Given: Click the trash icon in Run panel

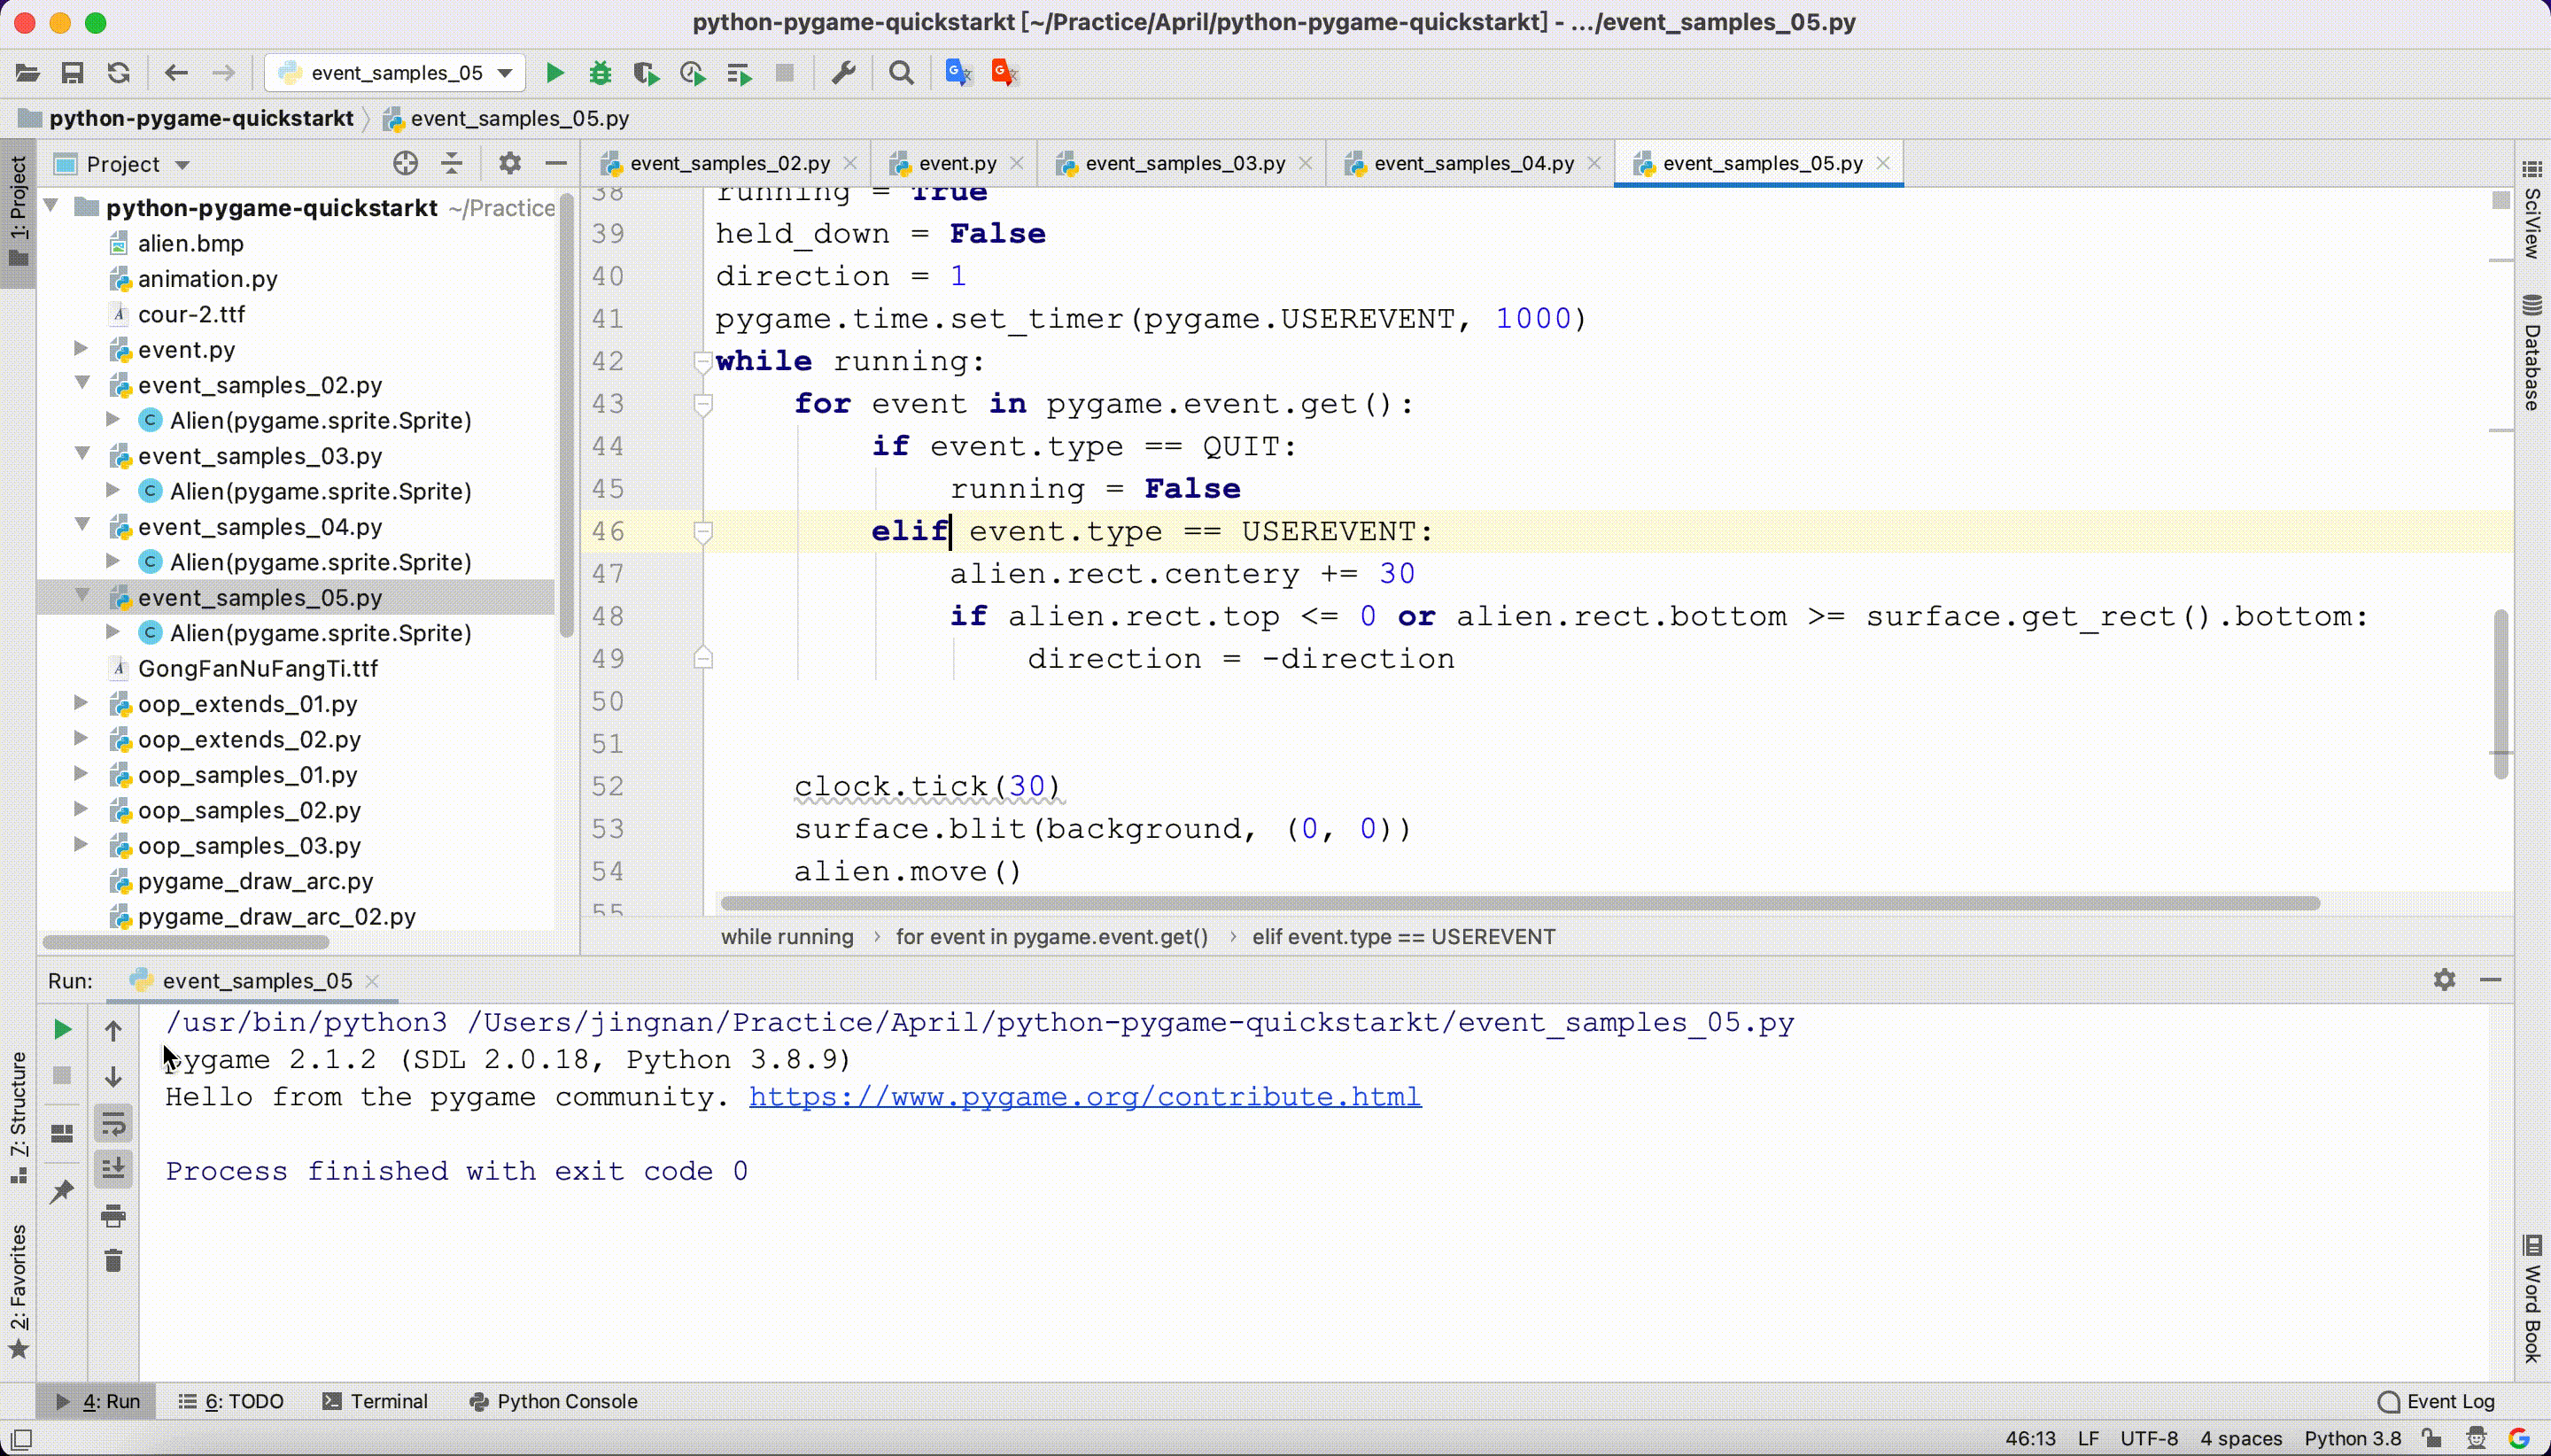Looking at the screenshot, I should point(113,1261).
